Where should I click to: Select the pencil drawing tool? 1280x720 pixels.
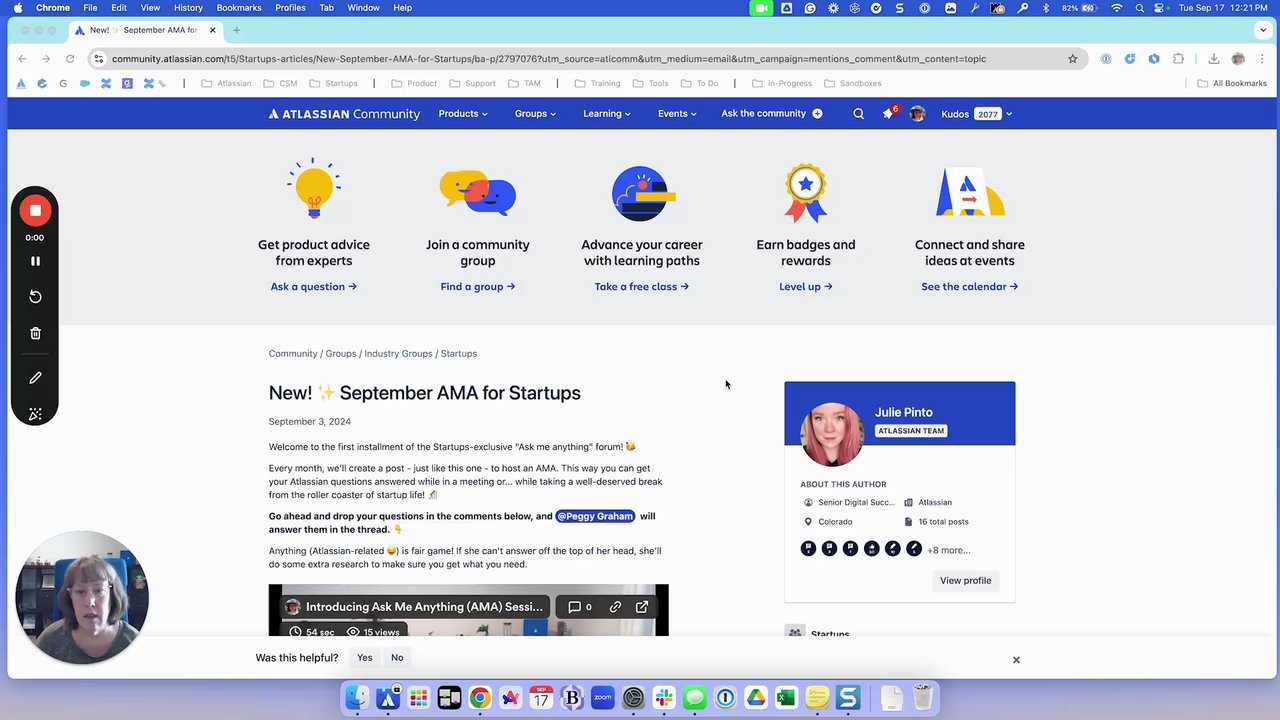coord(35,378)
